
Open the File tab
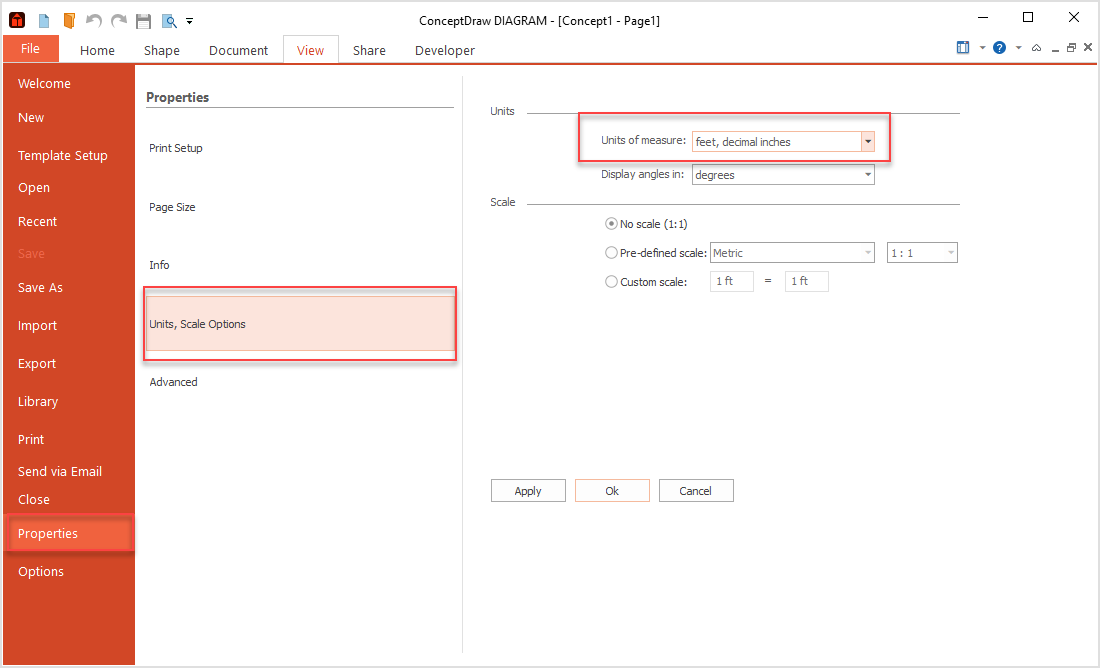click(30, 48)
